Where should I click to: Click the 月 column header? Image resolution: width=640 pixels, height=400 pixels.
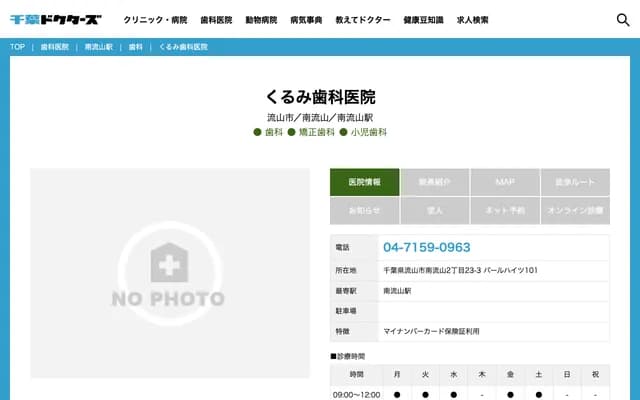click(x=397, y=374)
